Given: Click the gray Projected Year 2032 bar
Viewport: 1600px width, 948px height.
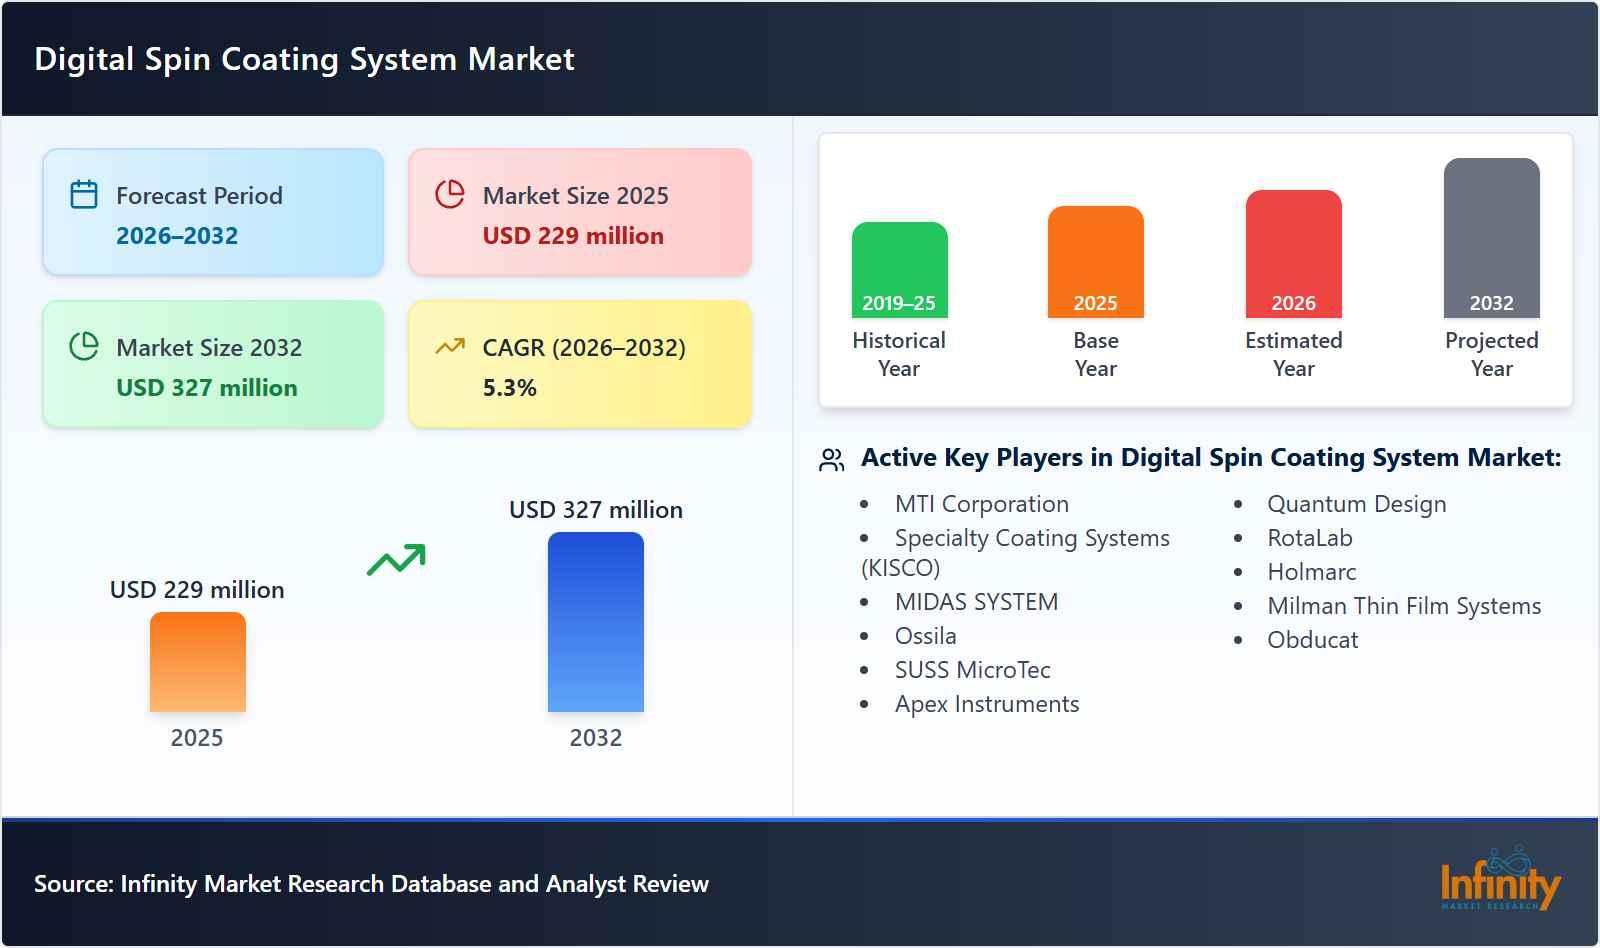Looking at the screenshot, I should tap(1491, 238).
